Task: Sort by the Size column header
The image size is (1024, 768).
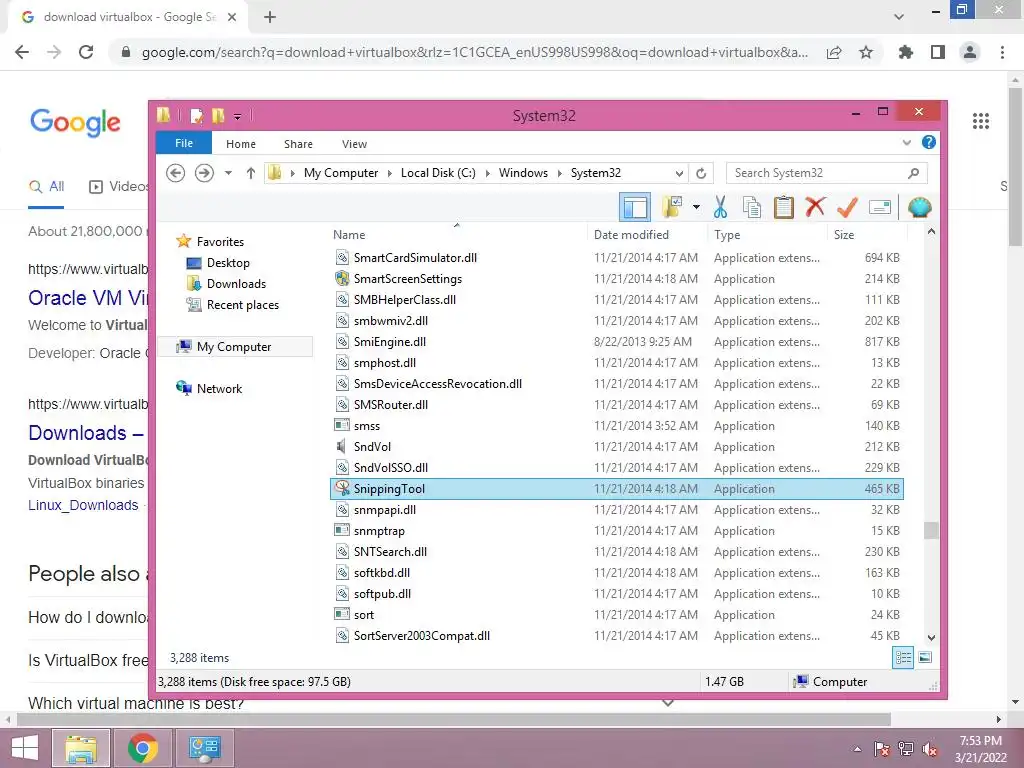Action: click(x=867, y=234)
